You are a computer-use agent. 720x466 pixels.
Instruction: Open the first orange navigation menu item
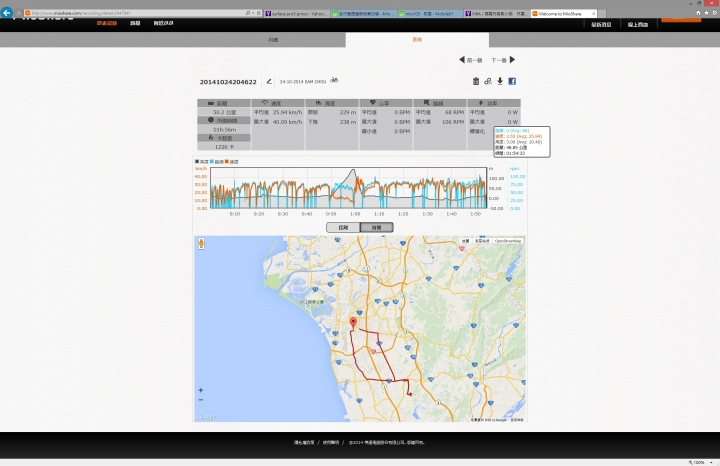coord(107,23)
